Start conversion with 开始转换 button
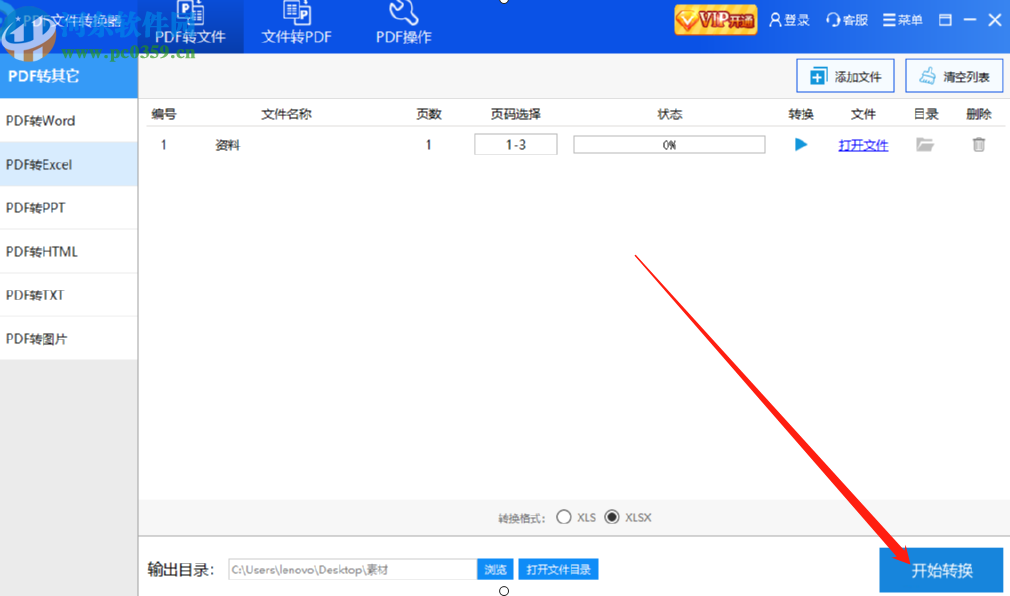The image size is (1010, 596). 940,569
